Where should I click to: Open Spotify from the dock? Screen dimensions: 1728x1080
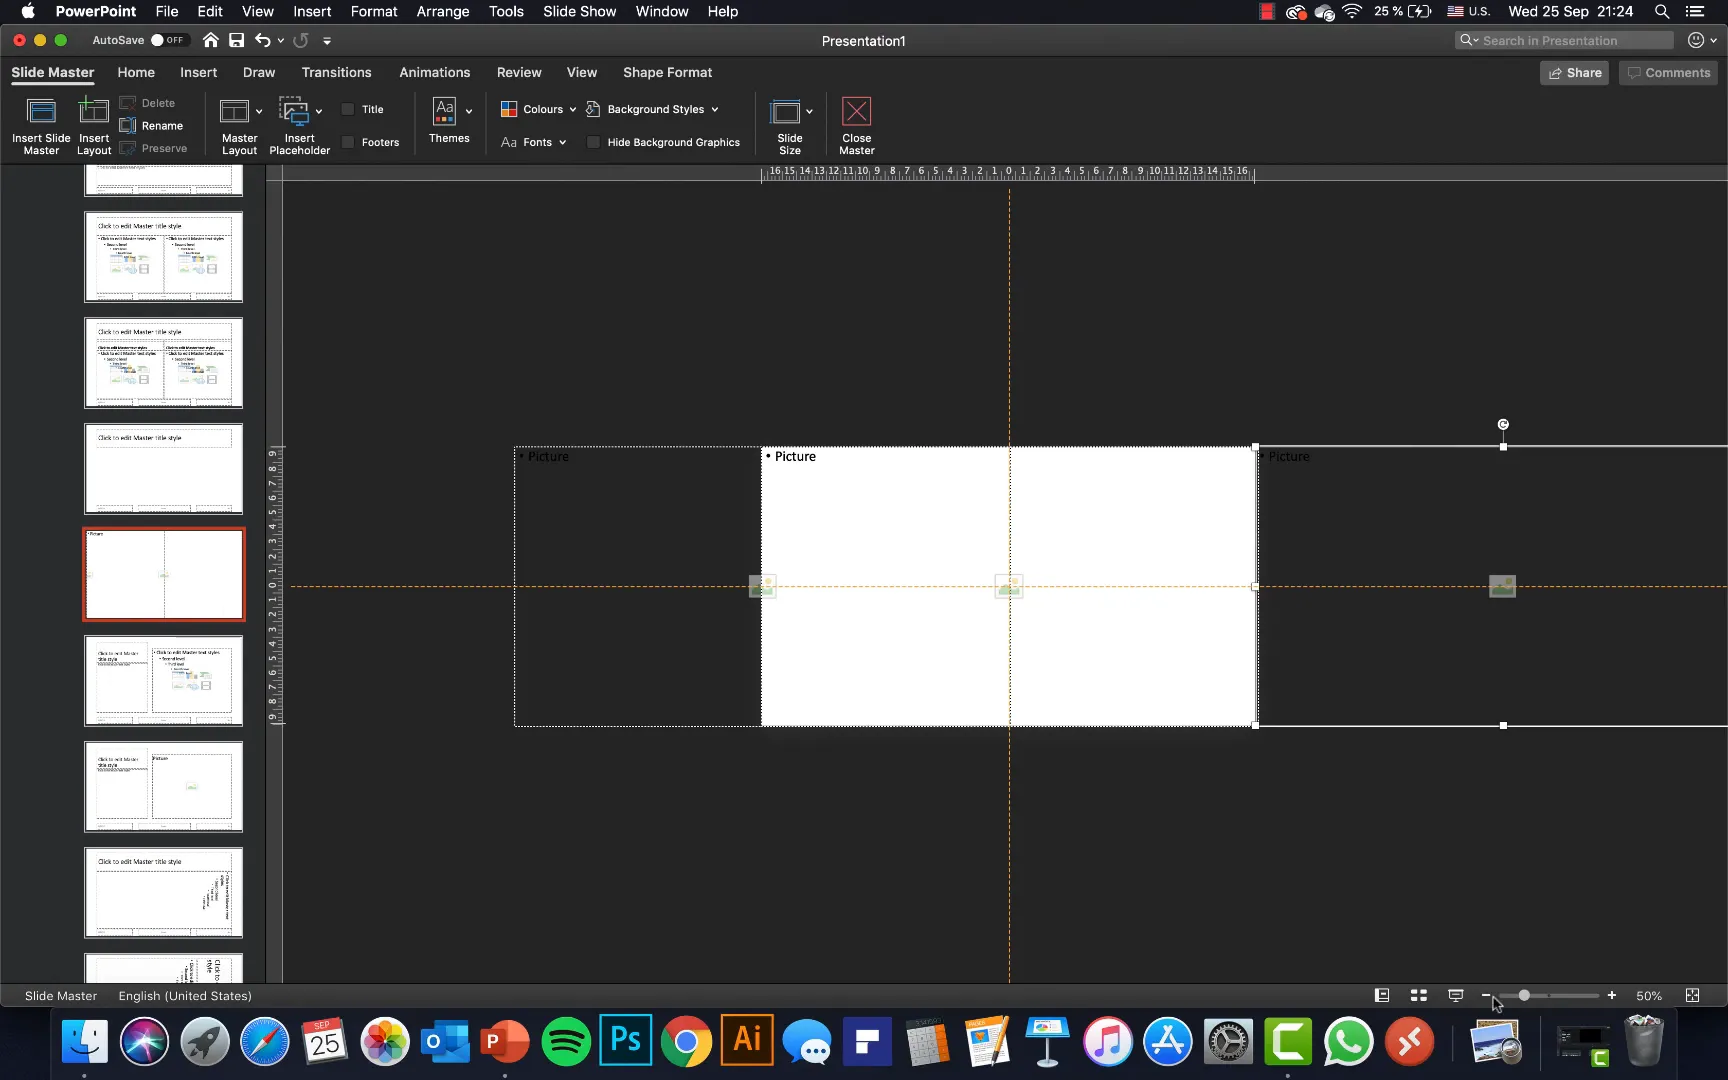click(x=566, y=1041)
